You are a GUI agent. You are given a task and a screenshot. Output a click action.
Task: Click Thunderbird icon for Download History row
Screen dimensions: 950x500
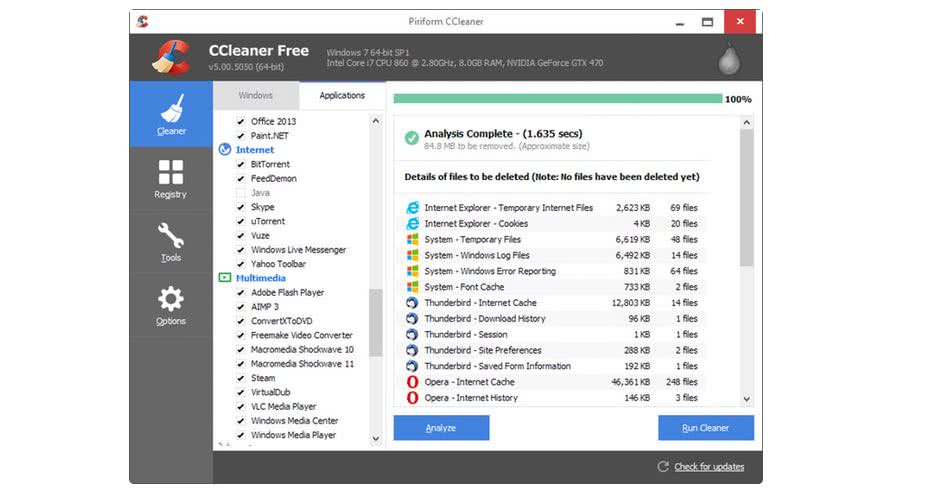point(412,318)
